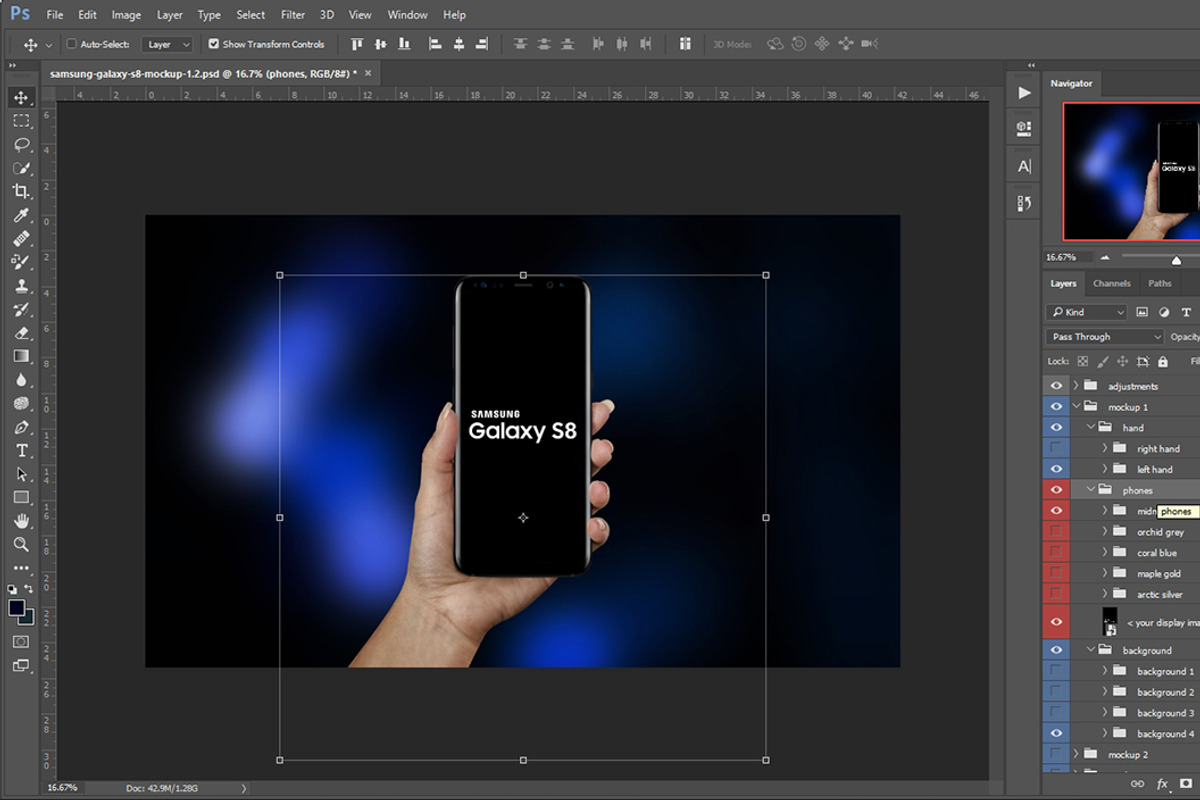1200x800 pixels.
Task: Open the Pass Through blend mode dropdown
Action: 1105,337
